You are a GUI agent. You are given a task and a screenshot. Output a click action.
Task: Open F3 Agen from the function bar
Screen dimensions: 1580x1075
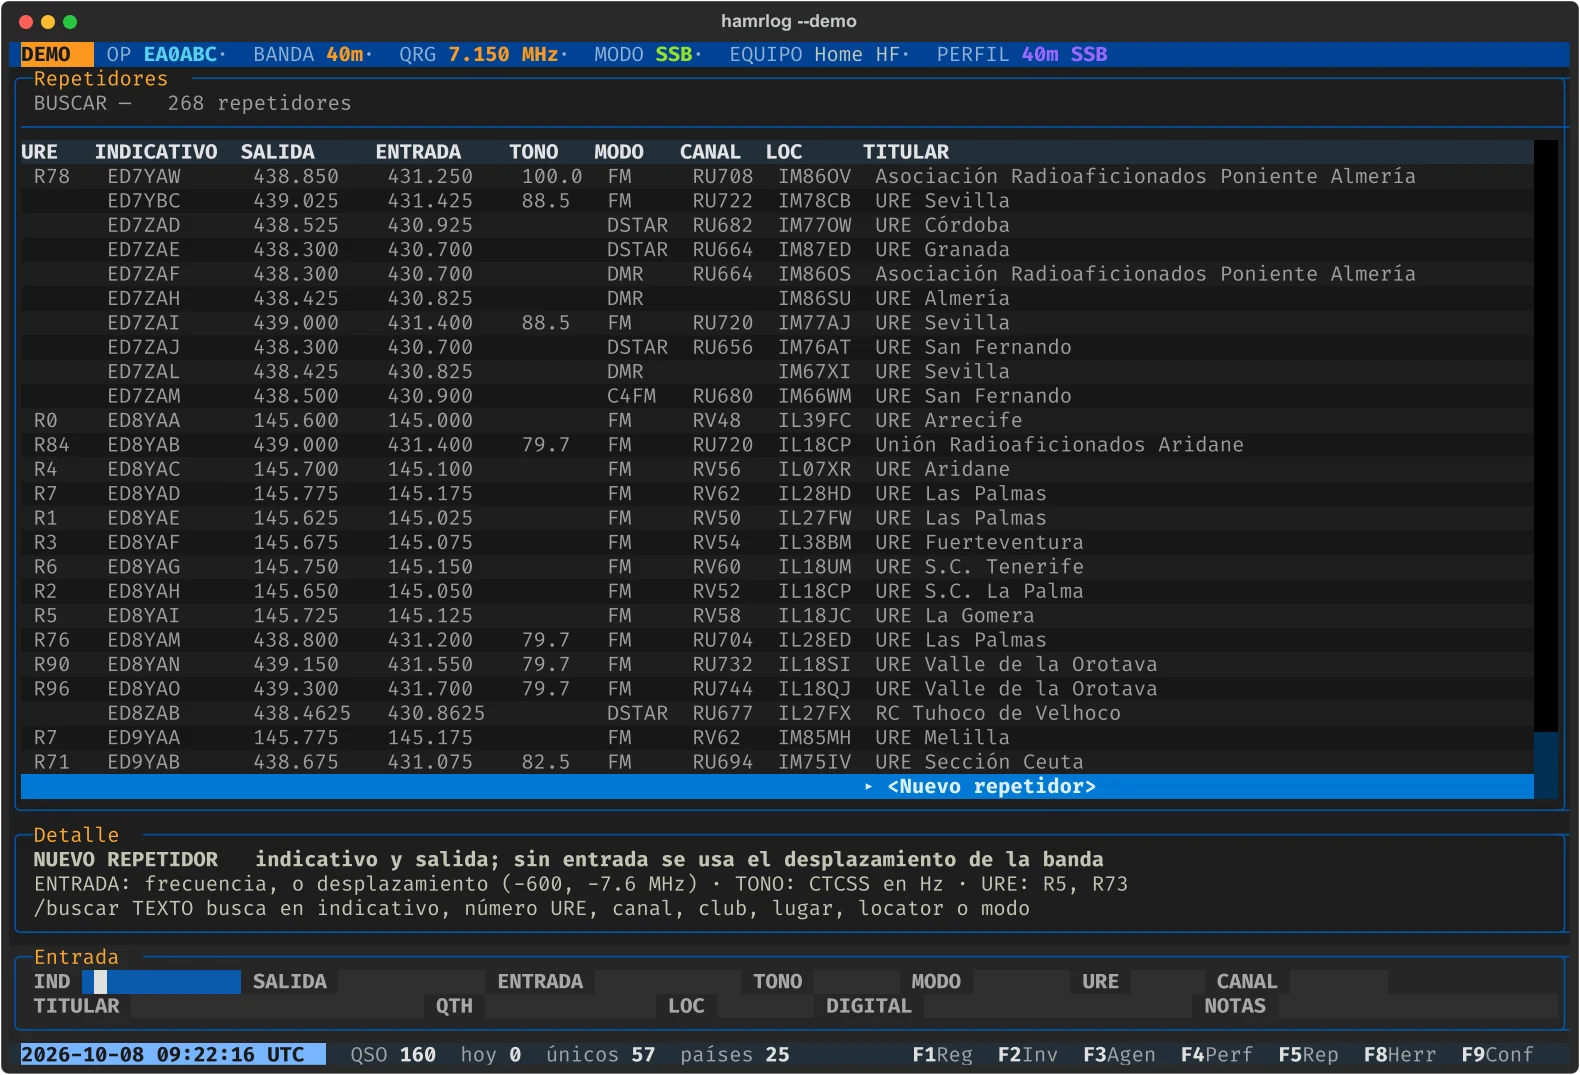pos(1119,1054)
